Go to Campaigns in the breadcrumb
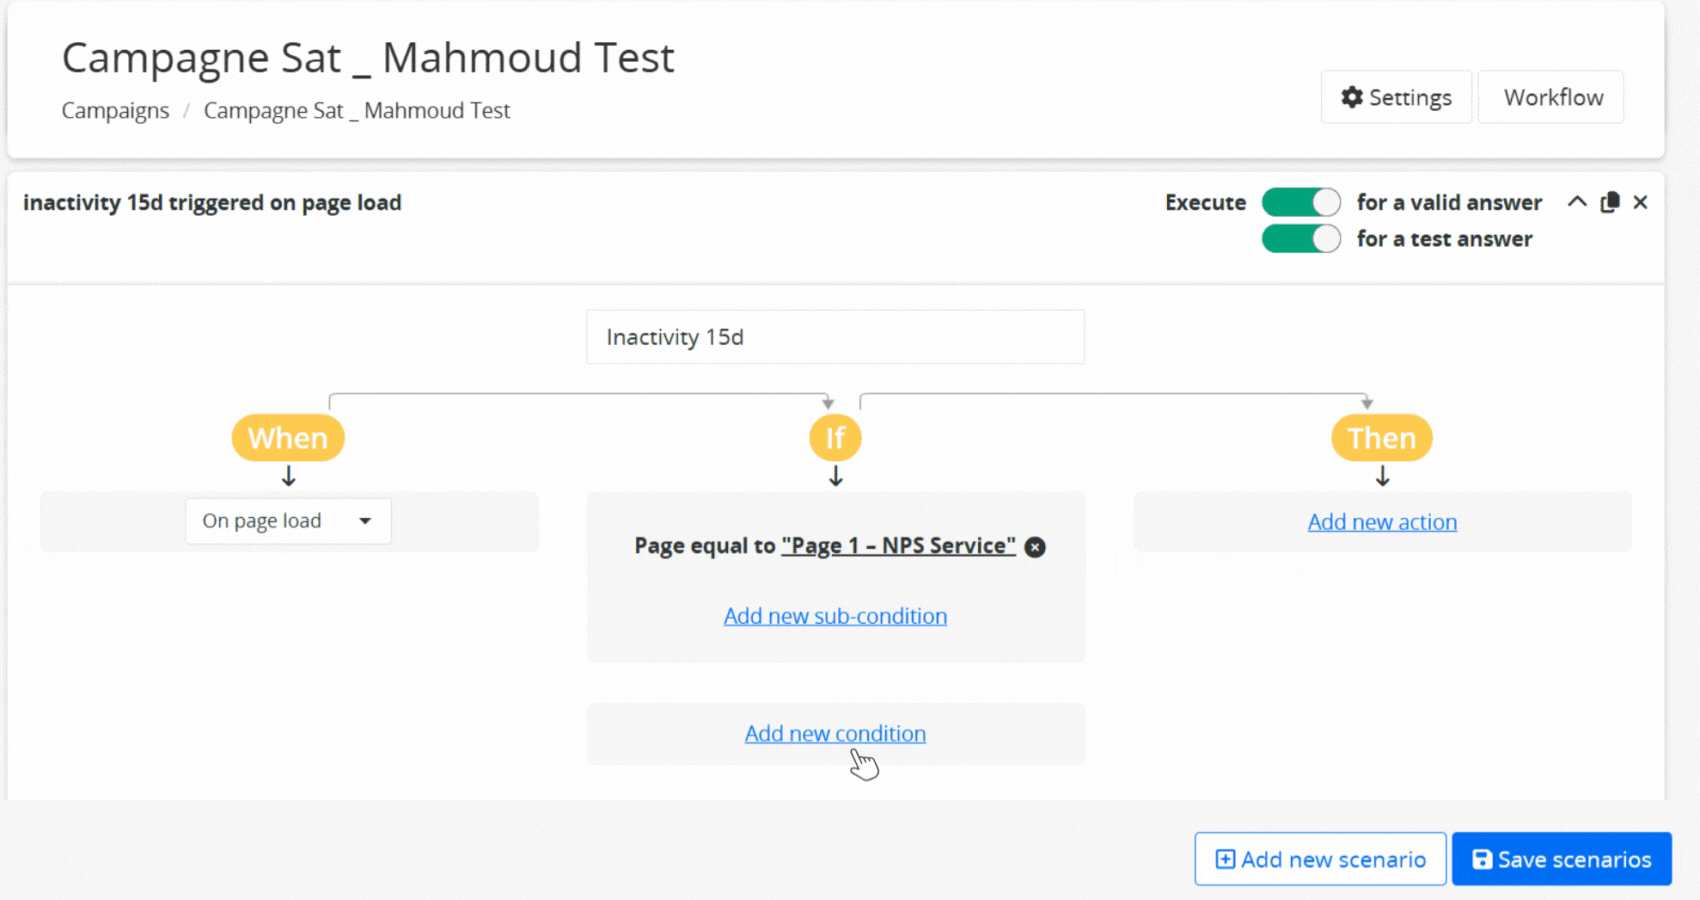 [115, 111]
